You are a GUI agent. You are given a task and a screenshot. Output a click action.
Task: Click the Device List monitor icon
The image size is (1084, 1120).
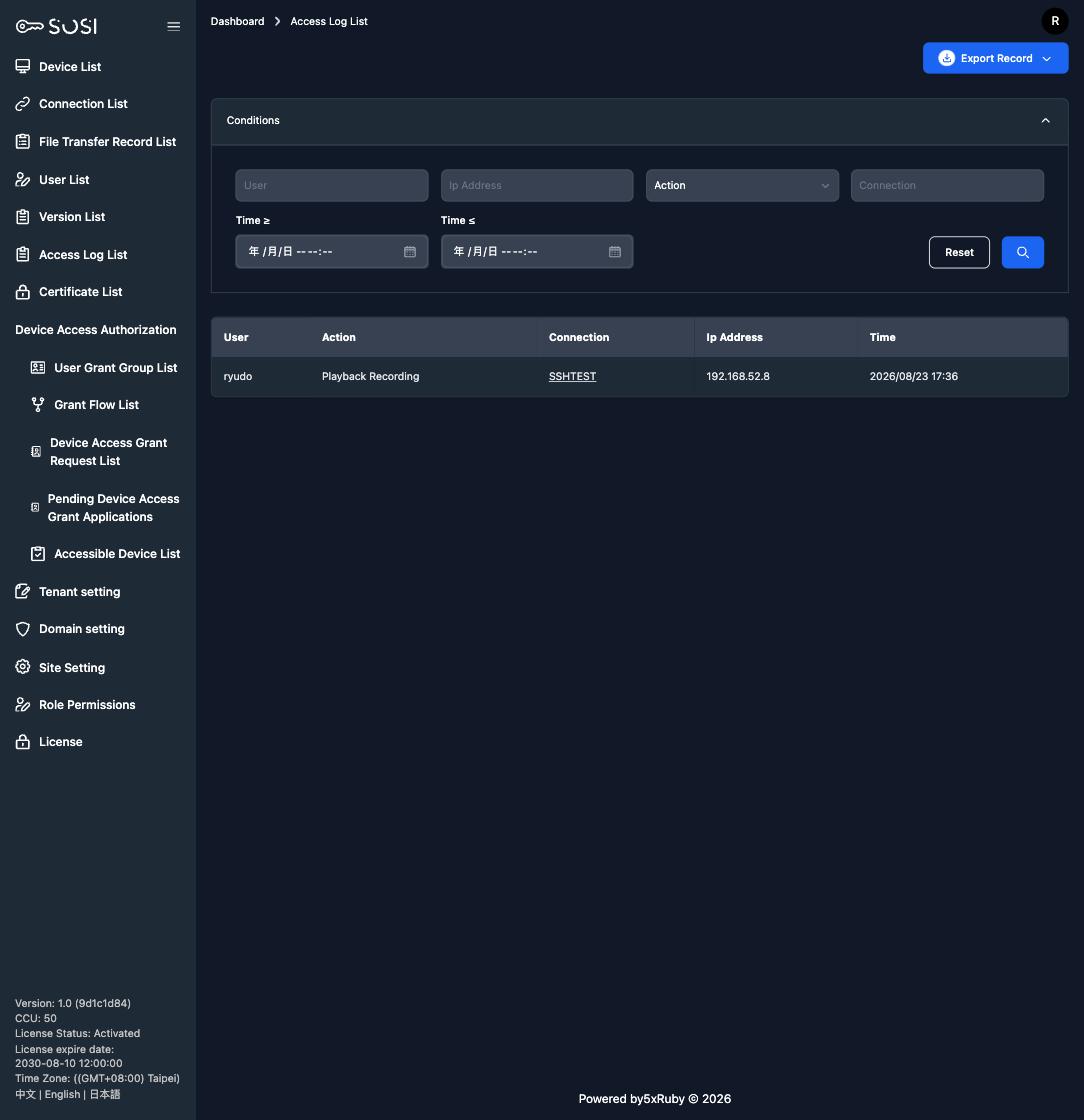23,66
